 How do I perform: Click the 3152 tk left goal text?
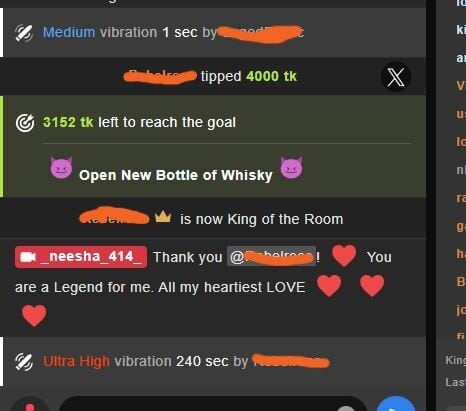tap(139, 122)
